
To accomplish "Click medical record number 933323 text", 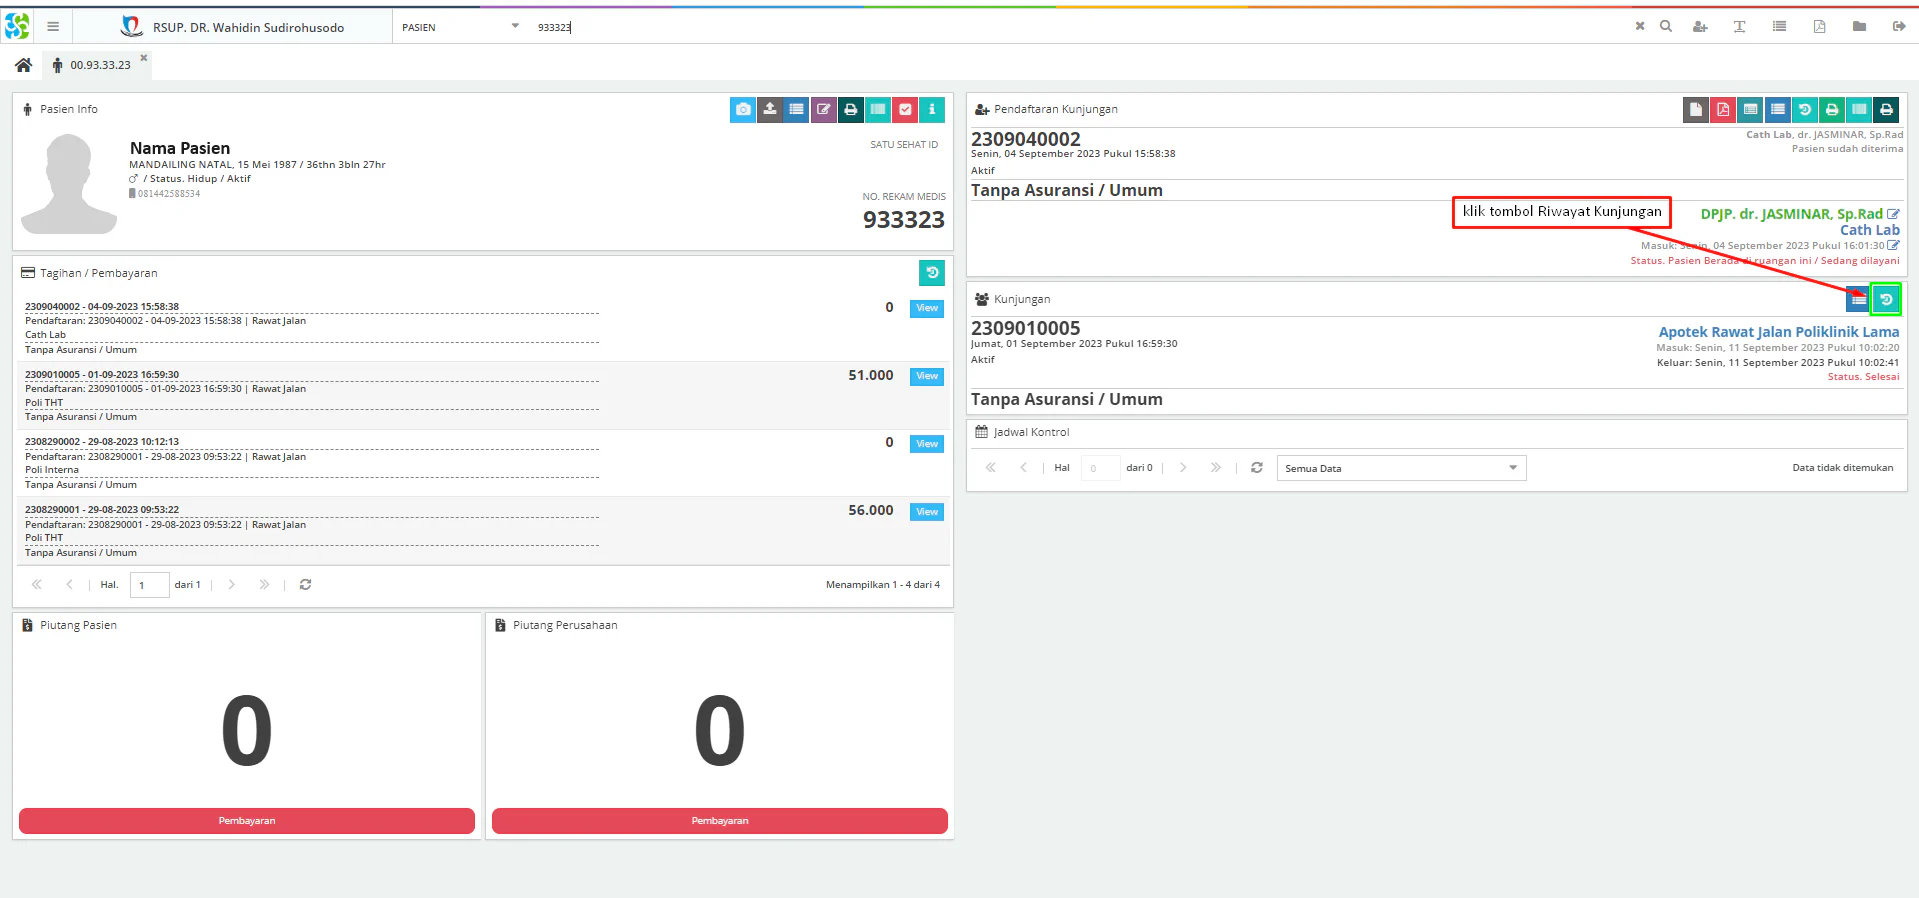I will pyautogui.click(x=904, y=220).
